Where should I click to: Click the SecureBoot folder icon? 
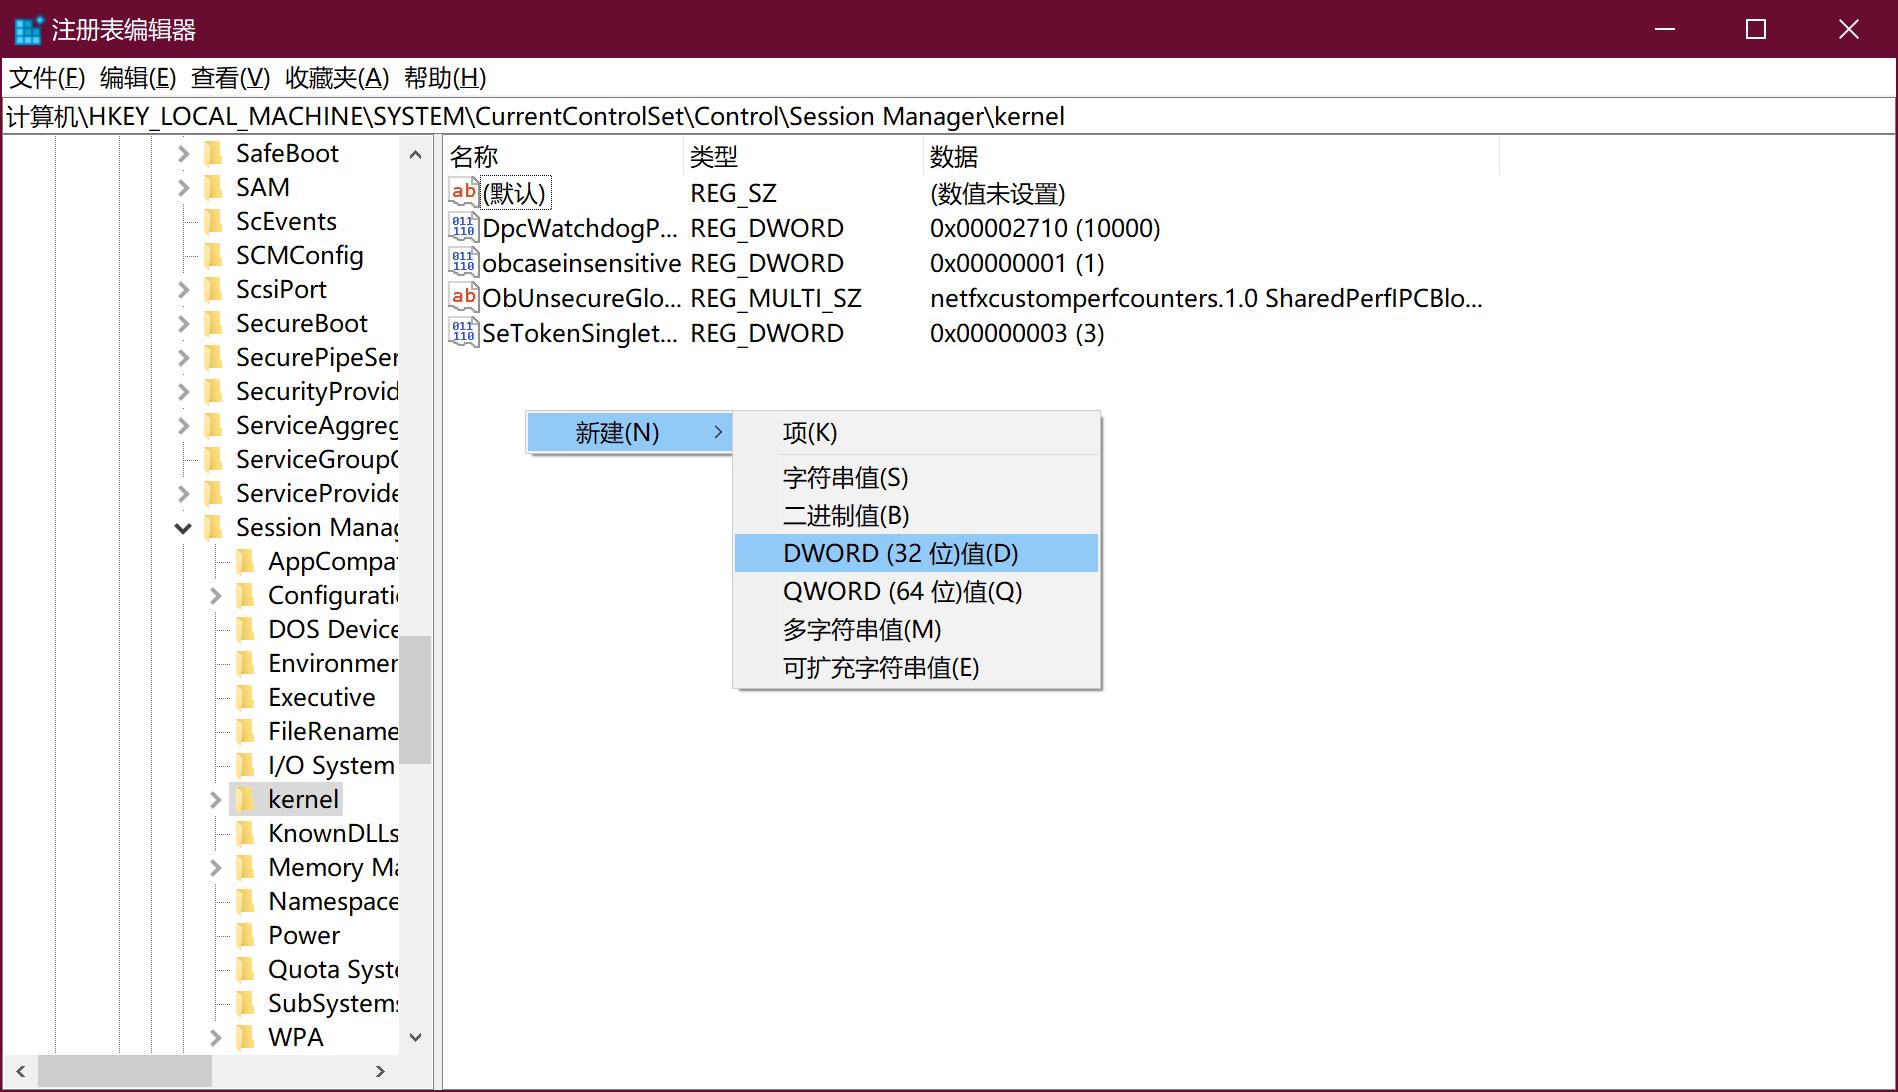(213, 323)
